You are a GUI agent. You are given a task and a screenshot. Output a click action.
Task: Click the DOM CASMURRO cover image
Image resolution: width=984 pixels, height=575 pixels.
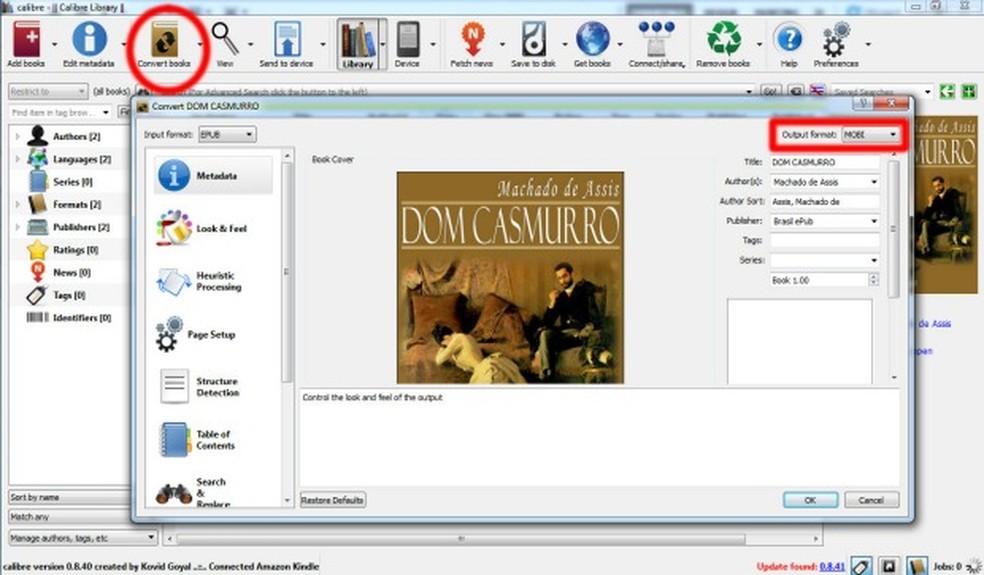[x=510, y=277]
